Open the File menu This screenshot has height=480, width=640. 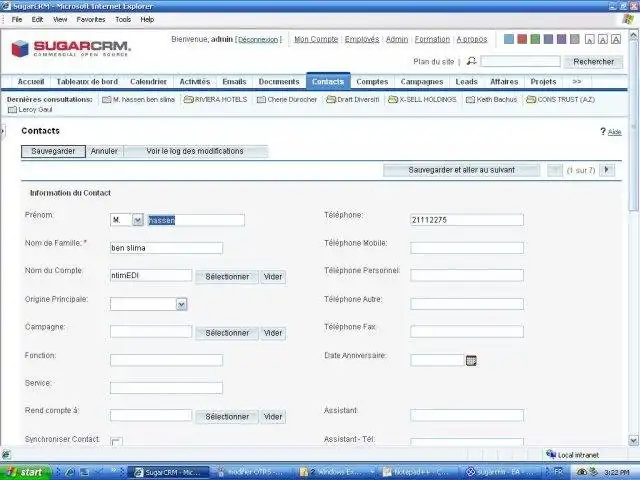tap(17, 19)
